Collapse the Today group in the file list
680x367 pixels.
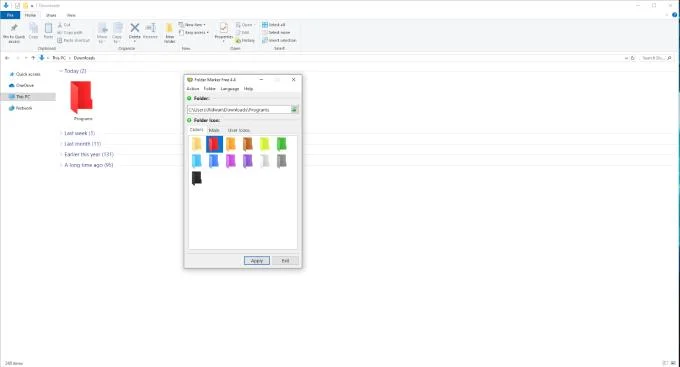point(61,71)
